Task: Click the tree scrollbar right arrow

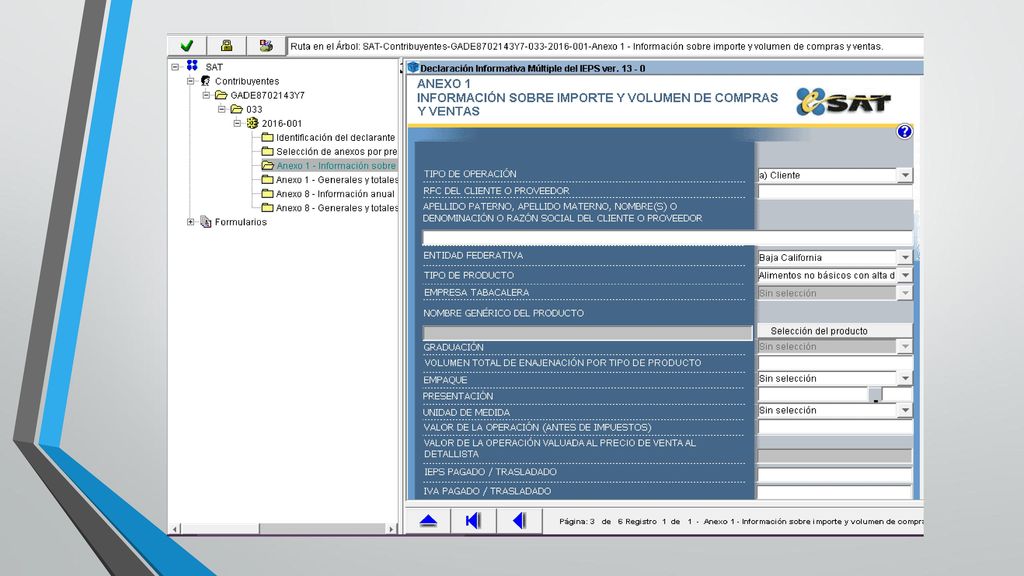Action: (391, 528)
